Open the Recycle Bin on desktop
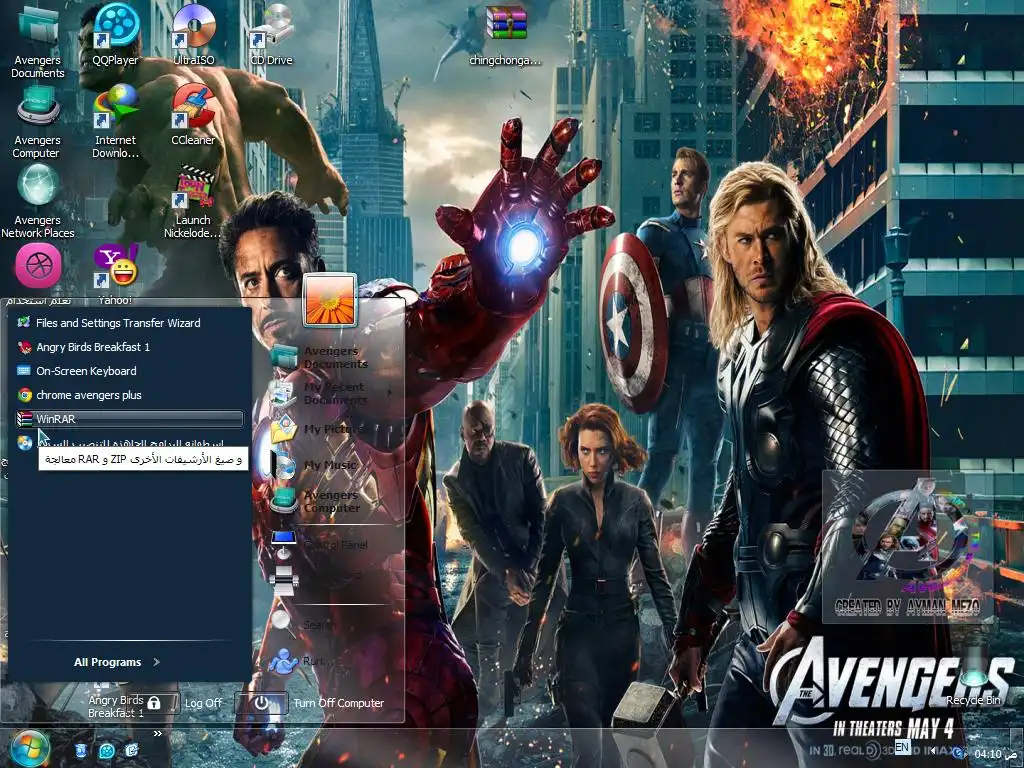This screenshot has height=768, width=1024. pyautogui.click(x=973, y=676)
